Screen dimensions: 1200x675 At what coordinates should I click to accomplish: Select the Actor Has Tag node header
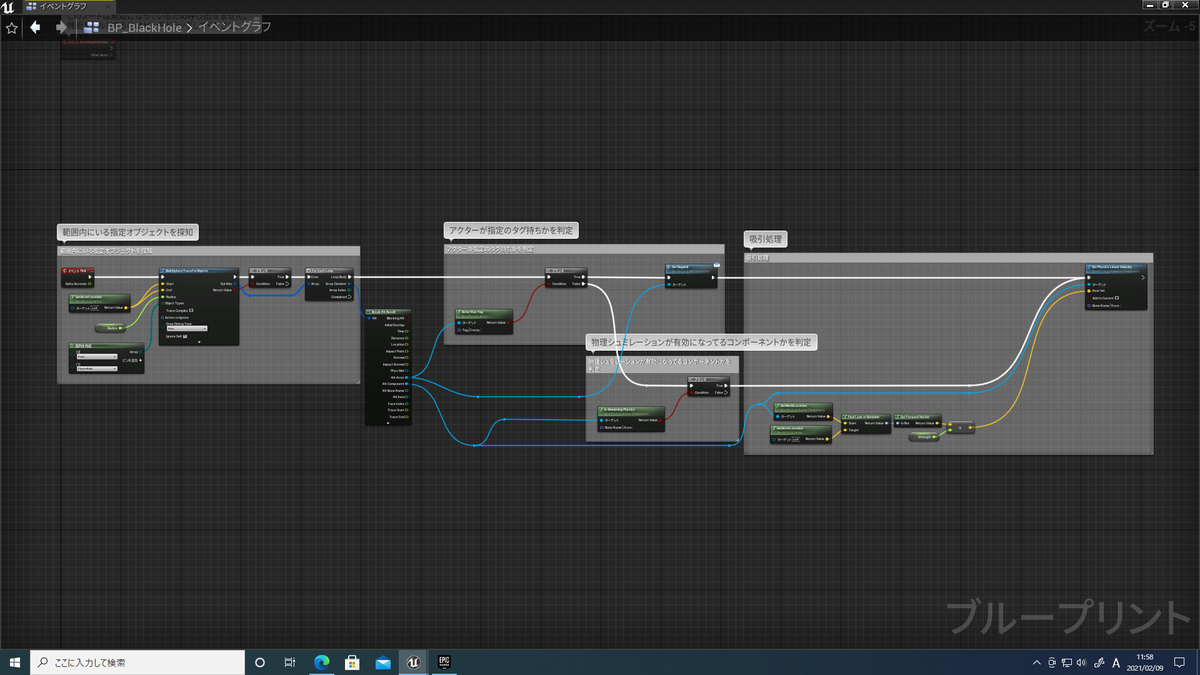click(483, 312)
